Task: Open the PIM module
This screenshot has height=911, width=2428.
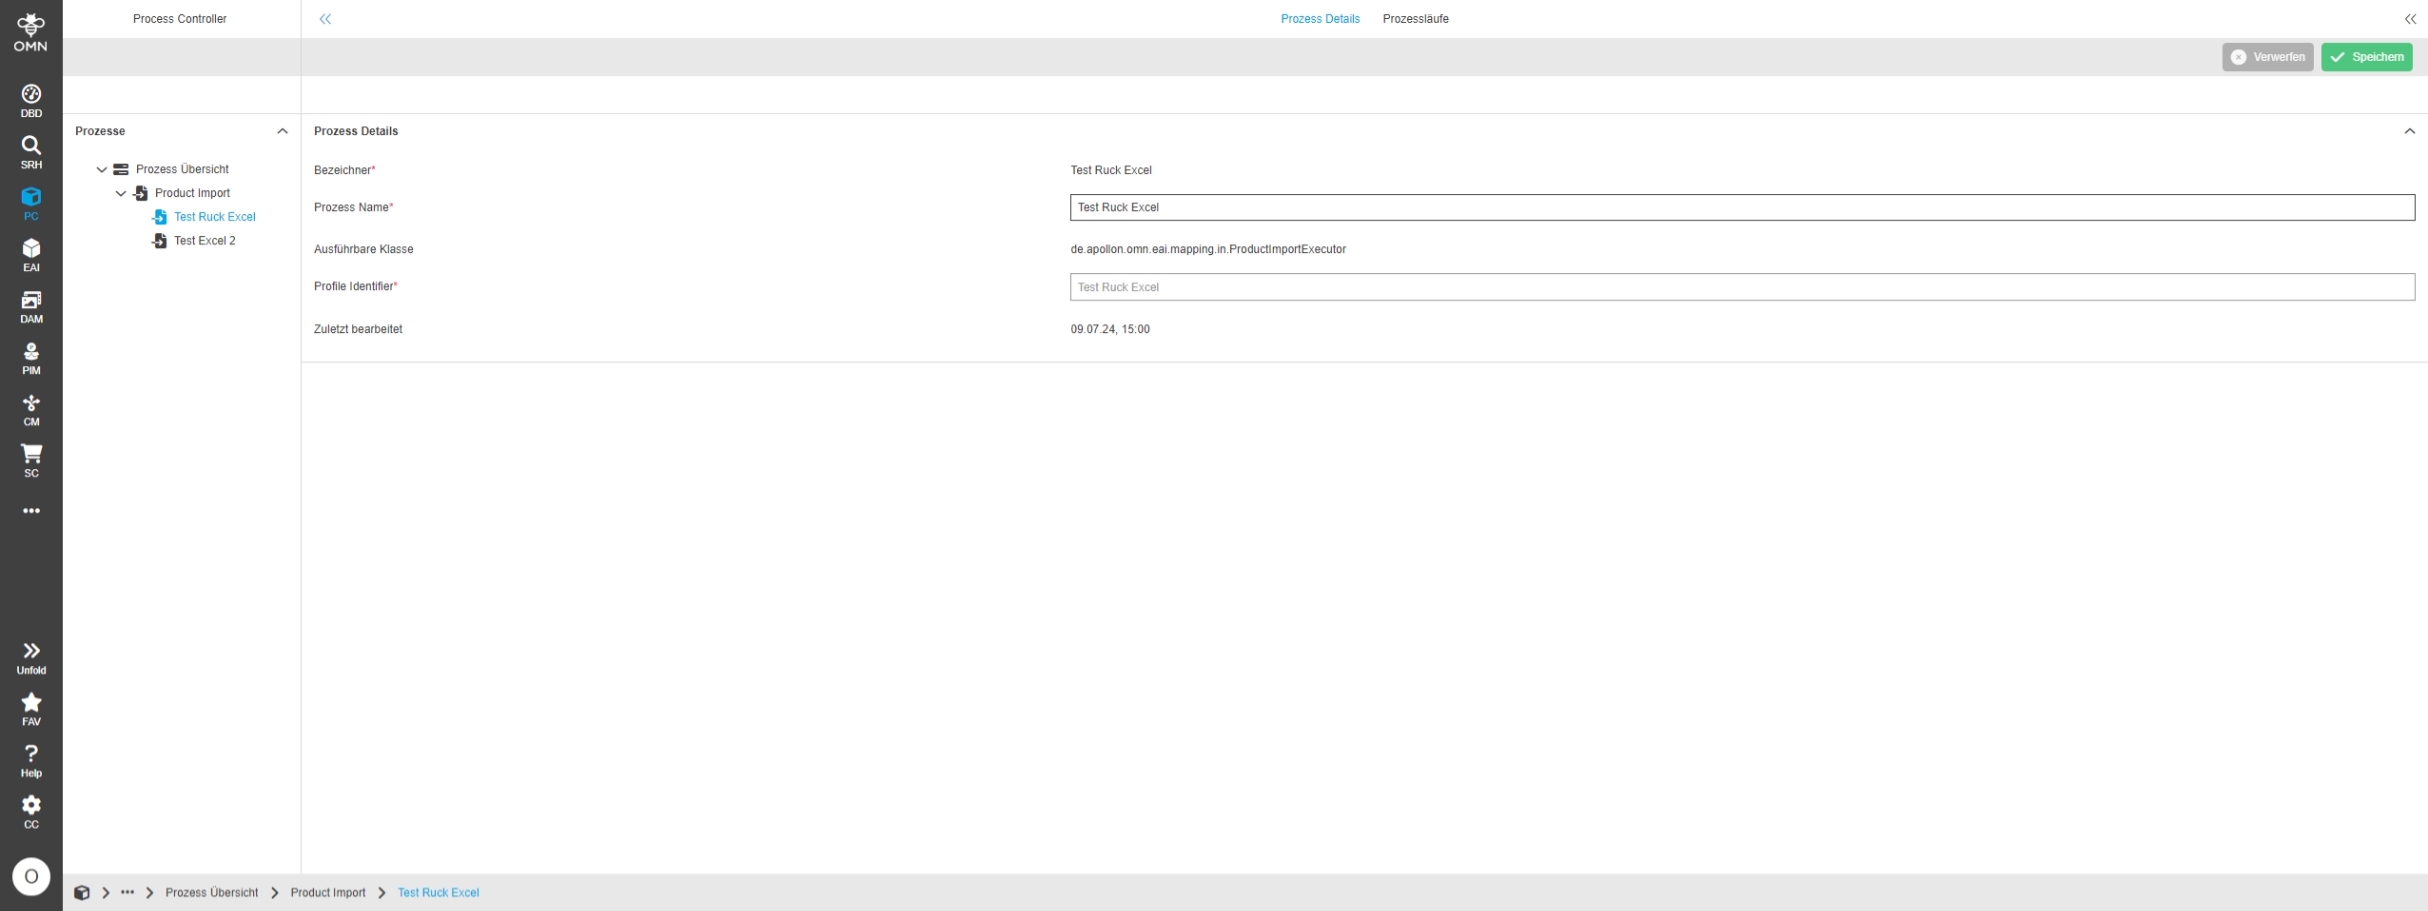Action: [31, 358]
